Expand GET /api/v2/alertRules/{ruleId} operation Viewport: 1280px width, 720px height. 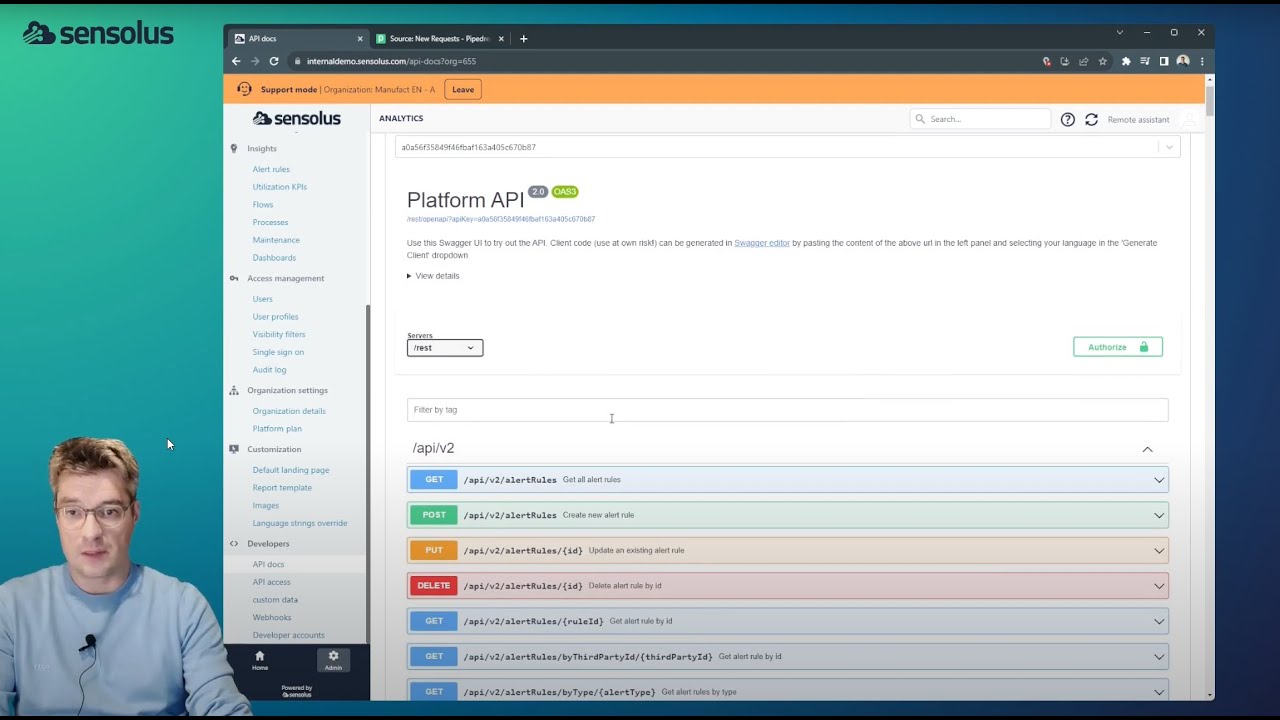(x=787, y=621)
